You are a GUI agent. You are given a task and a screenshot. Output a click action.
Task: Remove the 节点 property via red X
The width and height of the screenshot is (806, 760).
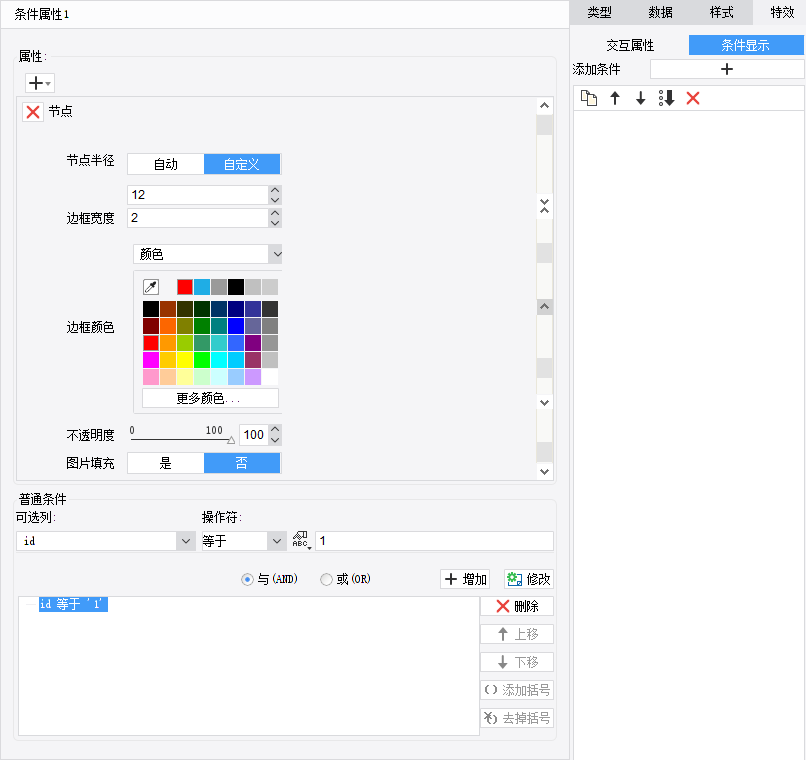(x=33, y=112)
